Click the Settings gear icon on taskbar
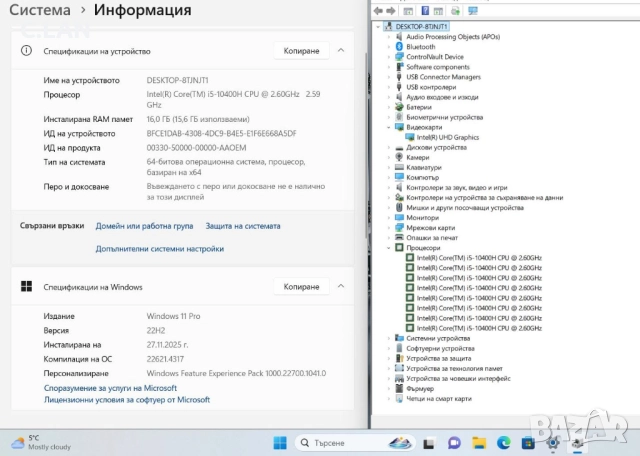The image size is (640, 456). [x=553, y=443]
